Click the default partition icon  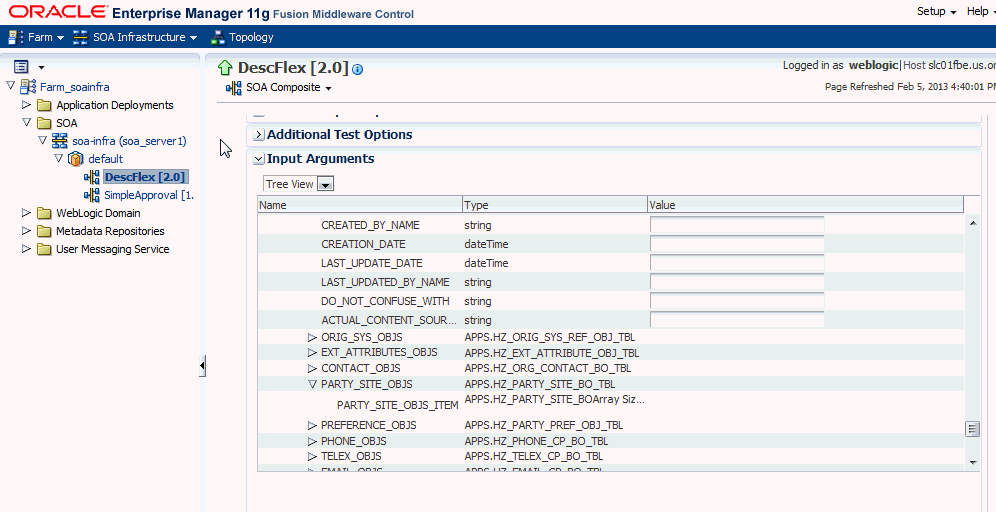point(76,159)
